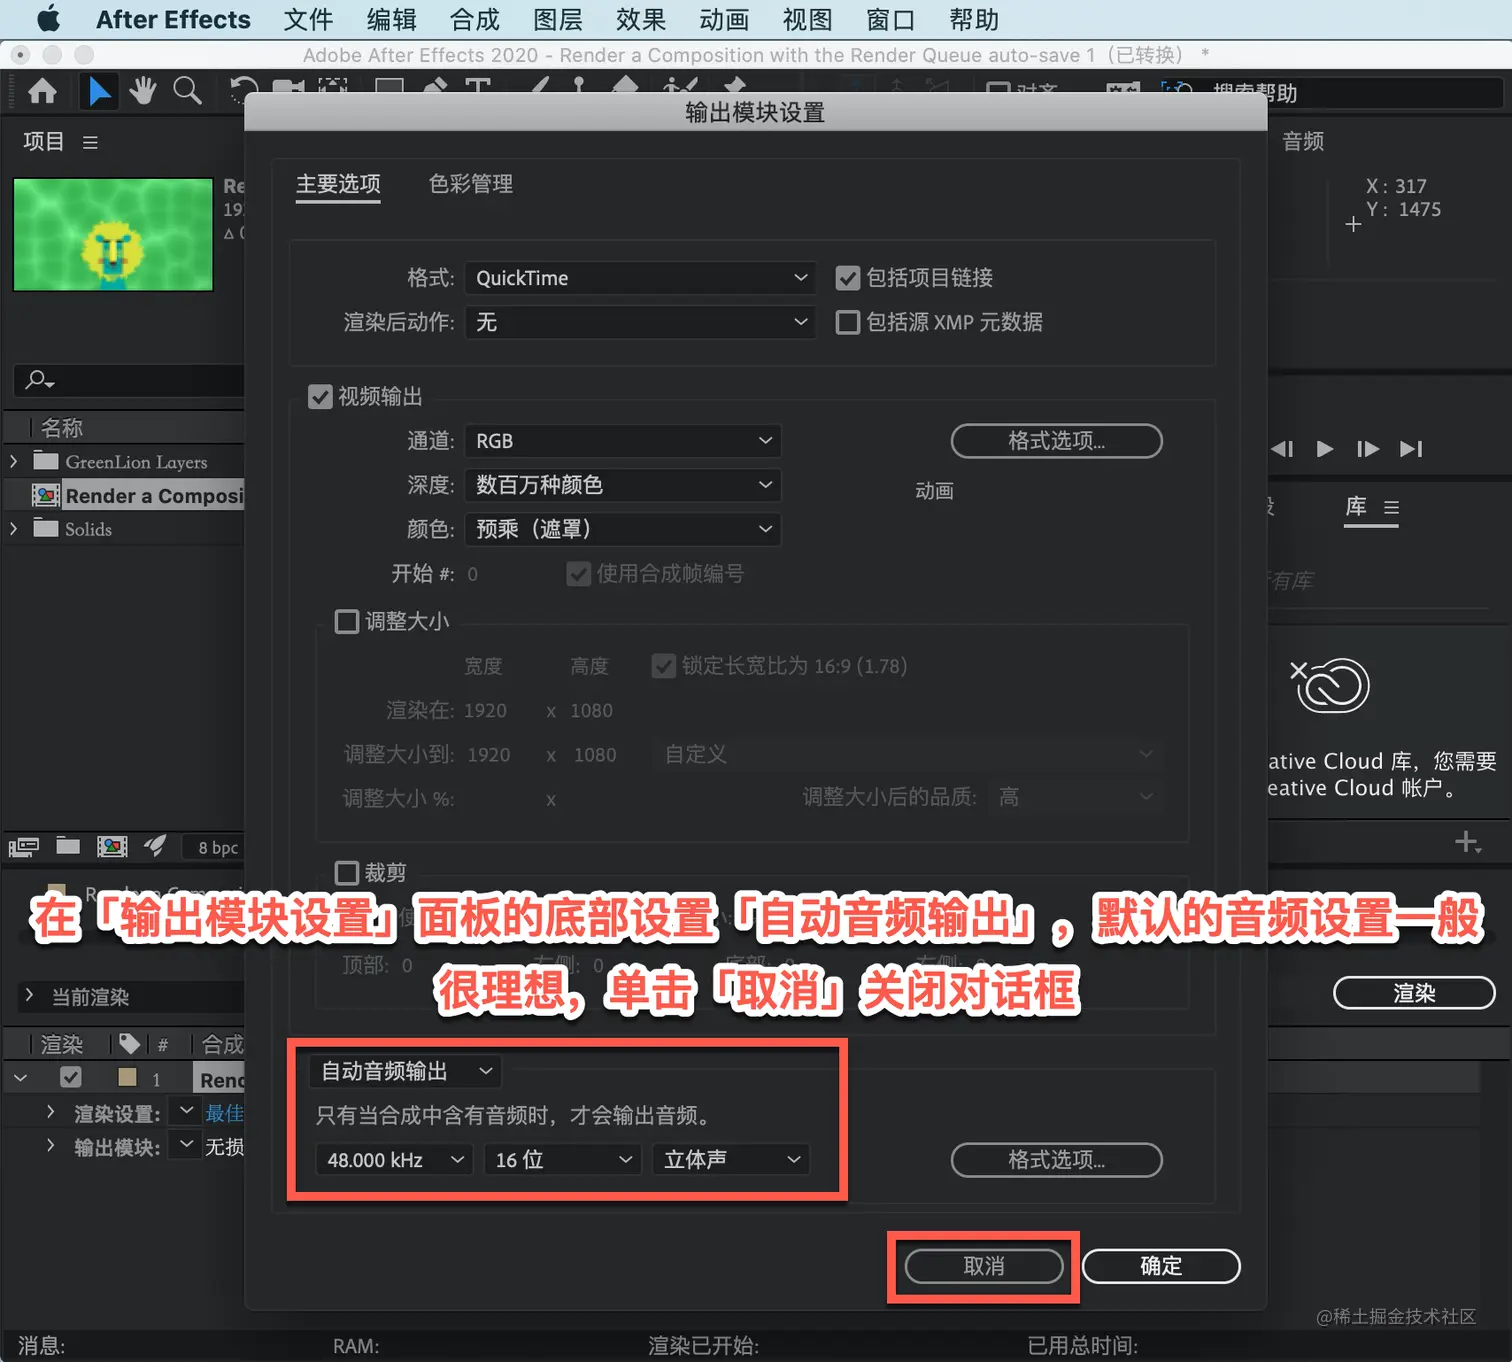Click the Creative Cloud disconnected icon

tap(1329, 685)
